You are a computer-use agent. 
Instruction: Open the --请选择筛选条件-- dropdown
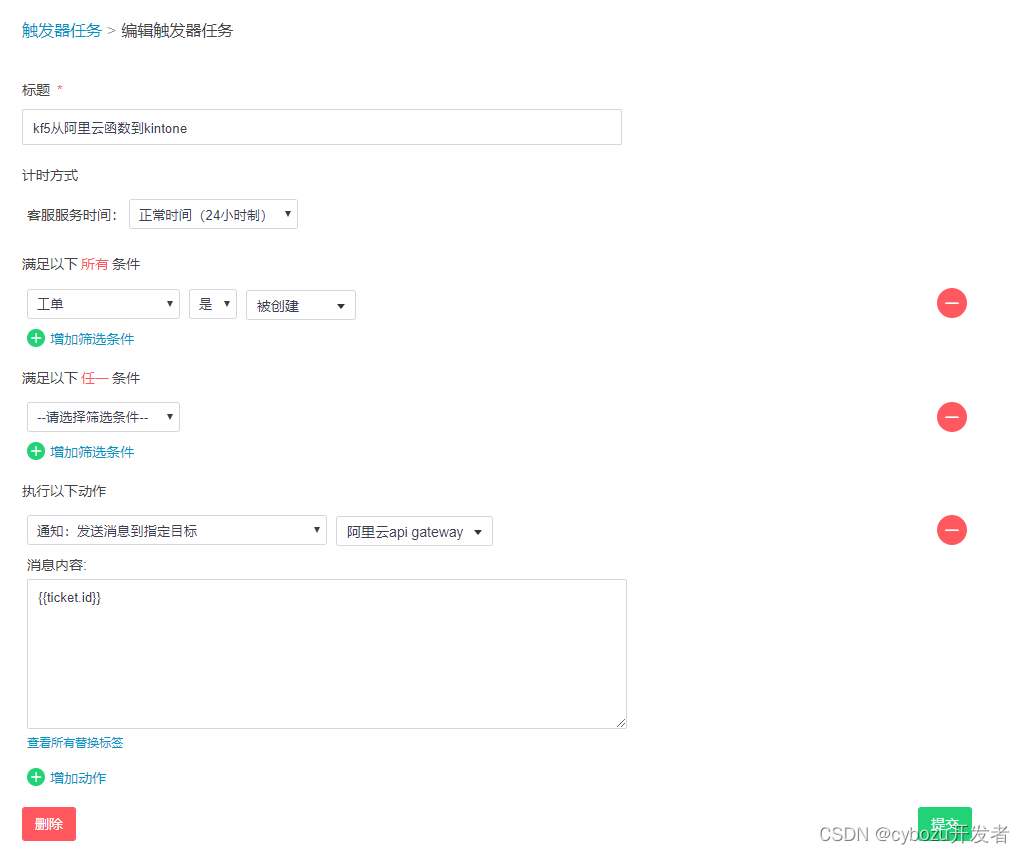(103, 417)
